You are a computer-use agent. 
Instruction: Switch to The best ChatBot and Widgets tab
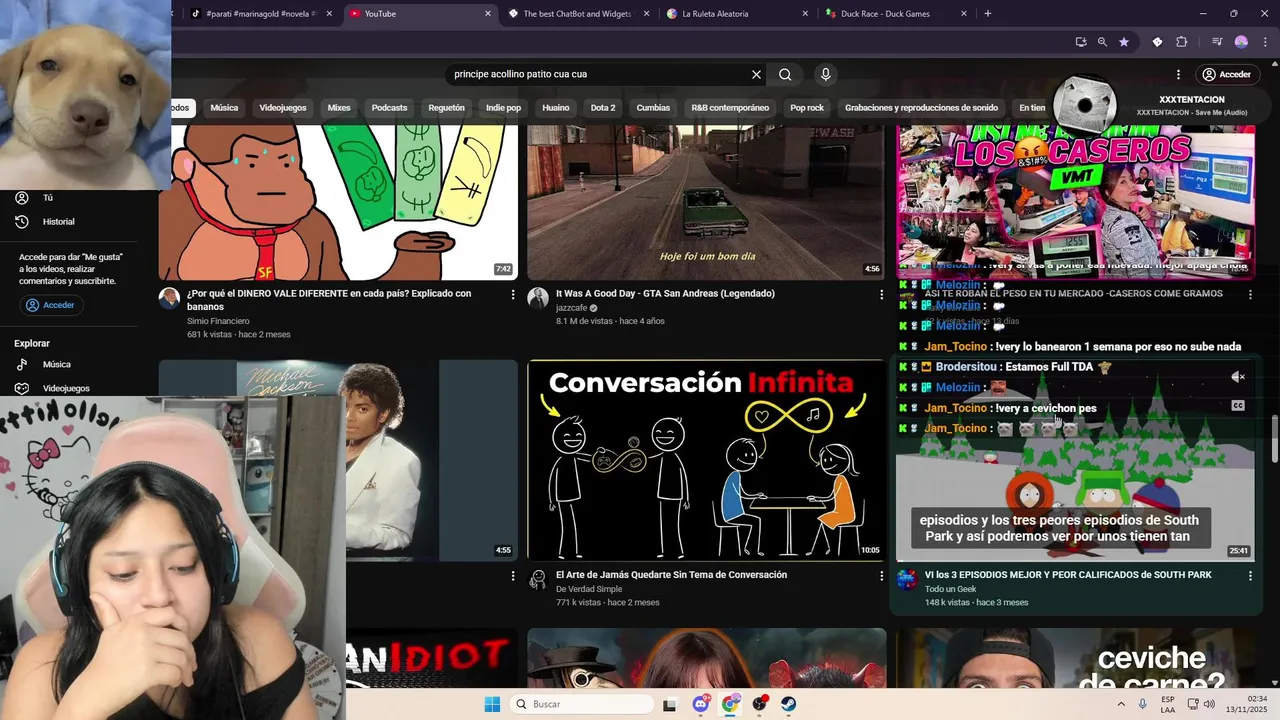(x=577, y=13)
